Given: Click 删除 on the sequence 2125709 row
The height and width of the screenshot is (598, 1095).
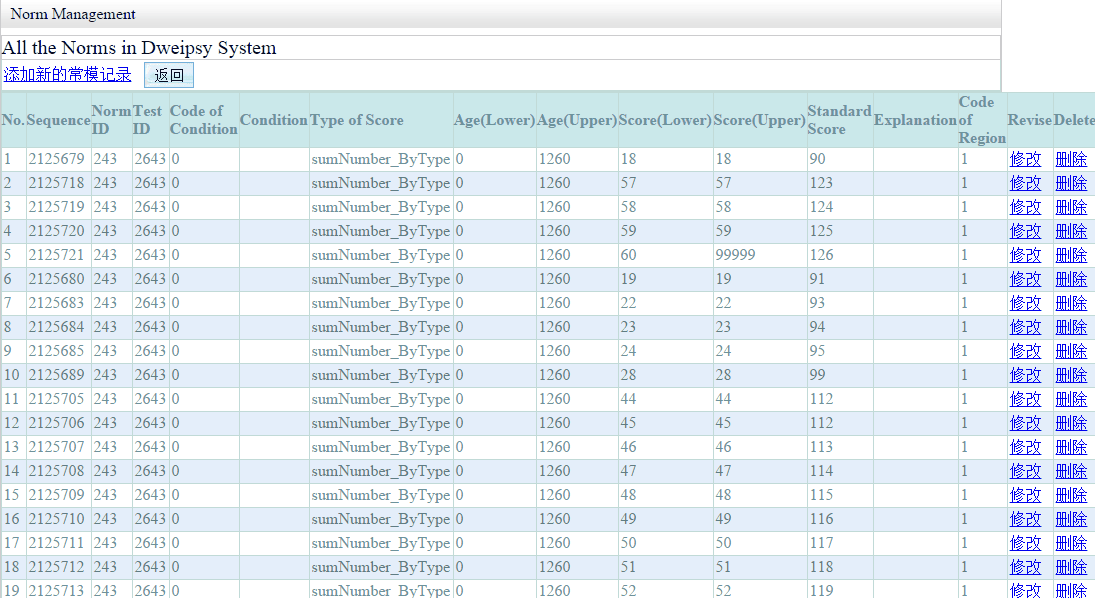Looking at the screenshot, I should pyautogui.click(x=1071, y=495).
